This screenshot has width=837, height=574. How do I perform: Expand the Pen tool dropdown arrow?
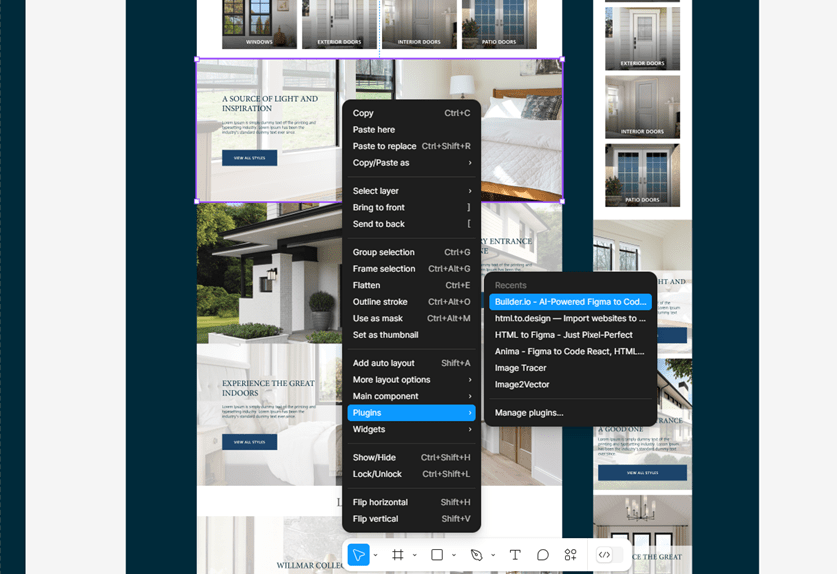493,556
